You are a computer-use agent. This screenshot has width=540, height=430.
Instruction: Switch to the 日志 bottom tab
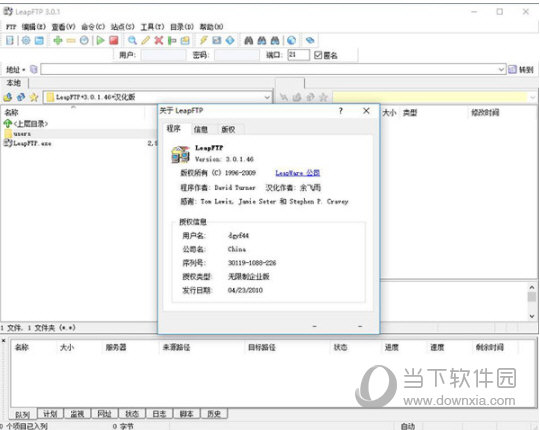[159, 413]
